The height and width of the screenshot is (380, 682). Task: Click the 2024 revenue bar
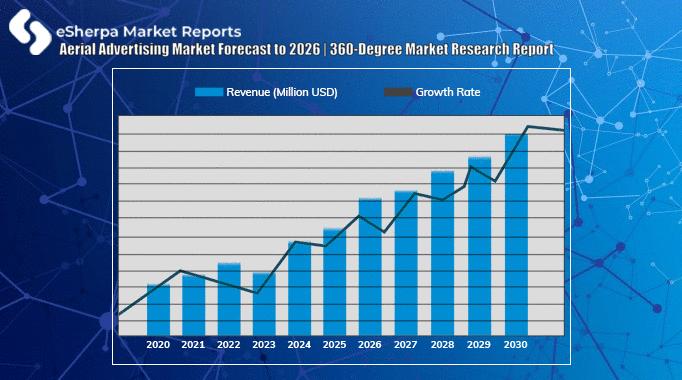299,288
